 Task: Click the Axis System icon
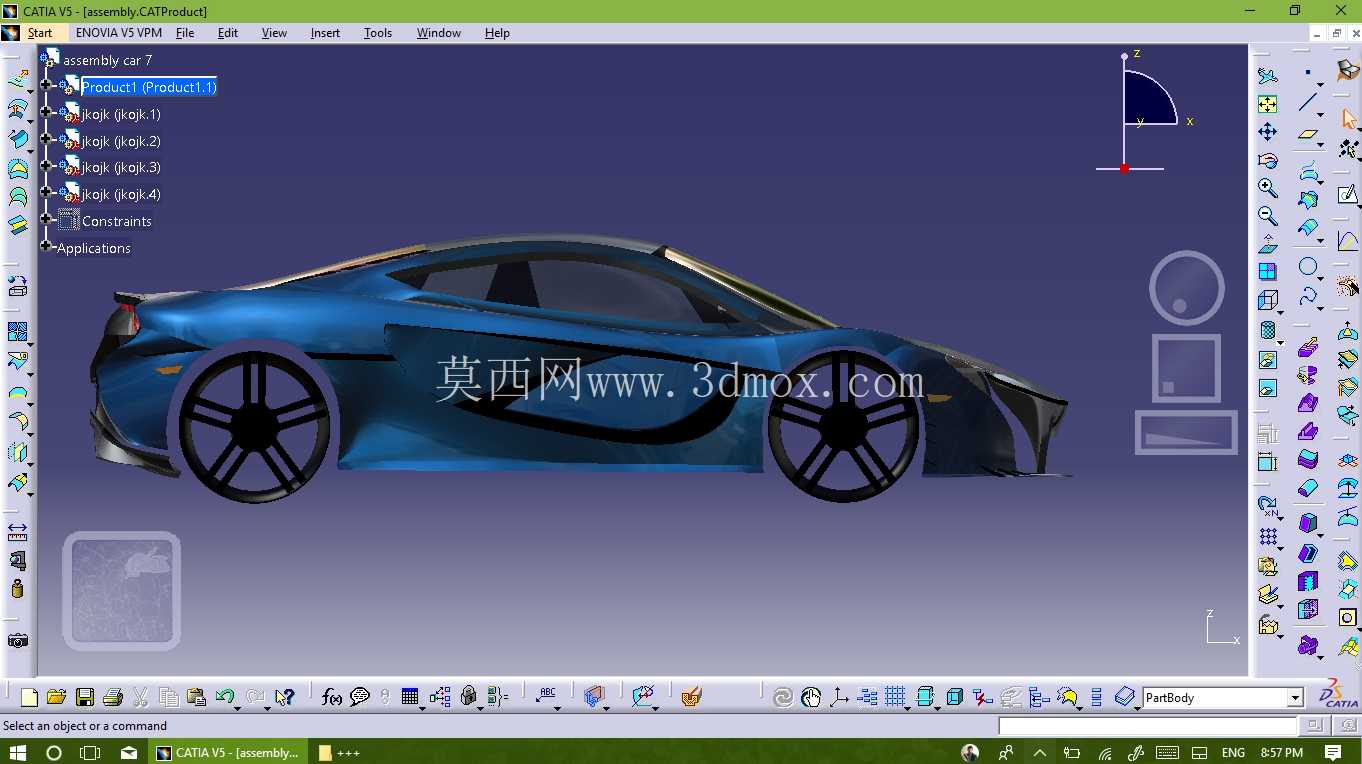coord(839,697)
